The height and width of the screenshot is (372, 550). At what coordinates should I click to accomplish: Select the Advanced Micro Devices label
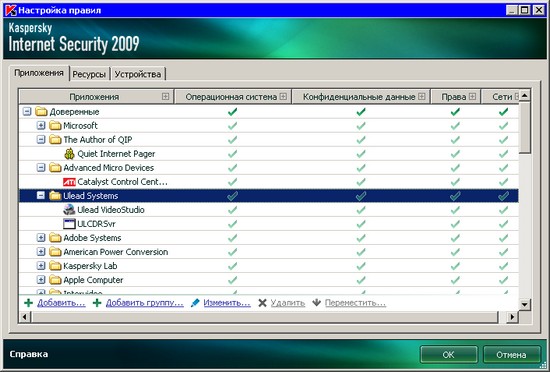click(x=108, y=168)
